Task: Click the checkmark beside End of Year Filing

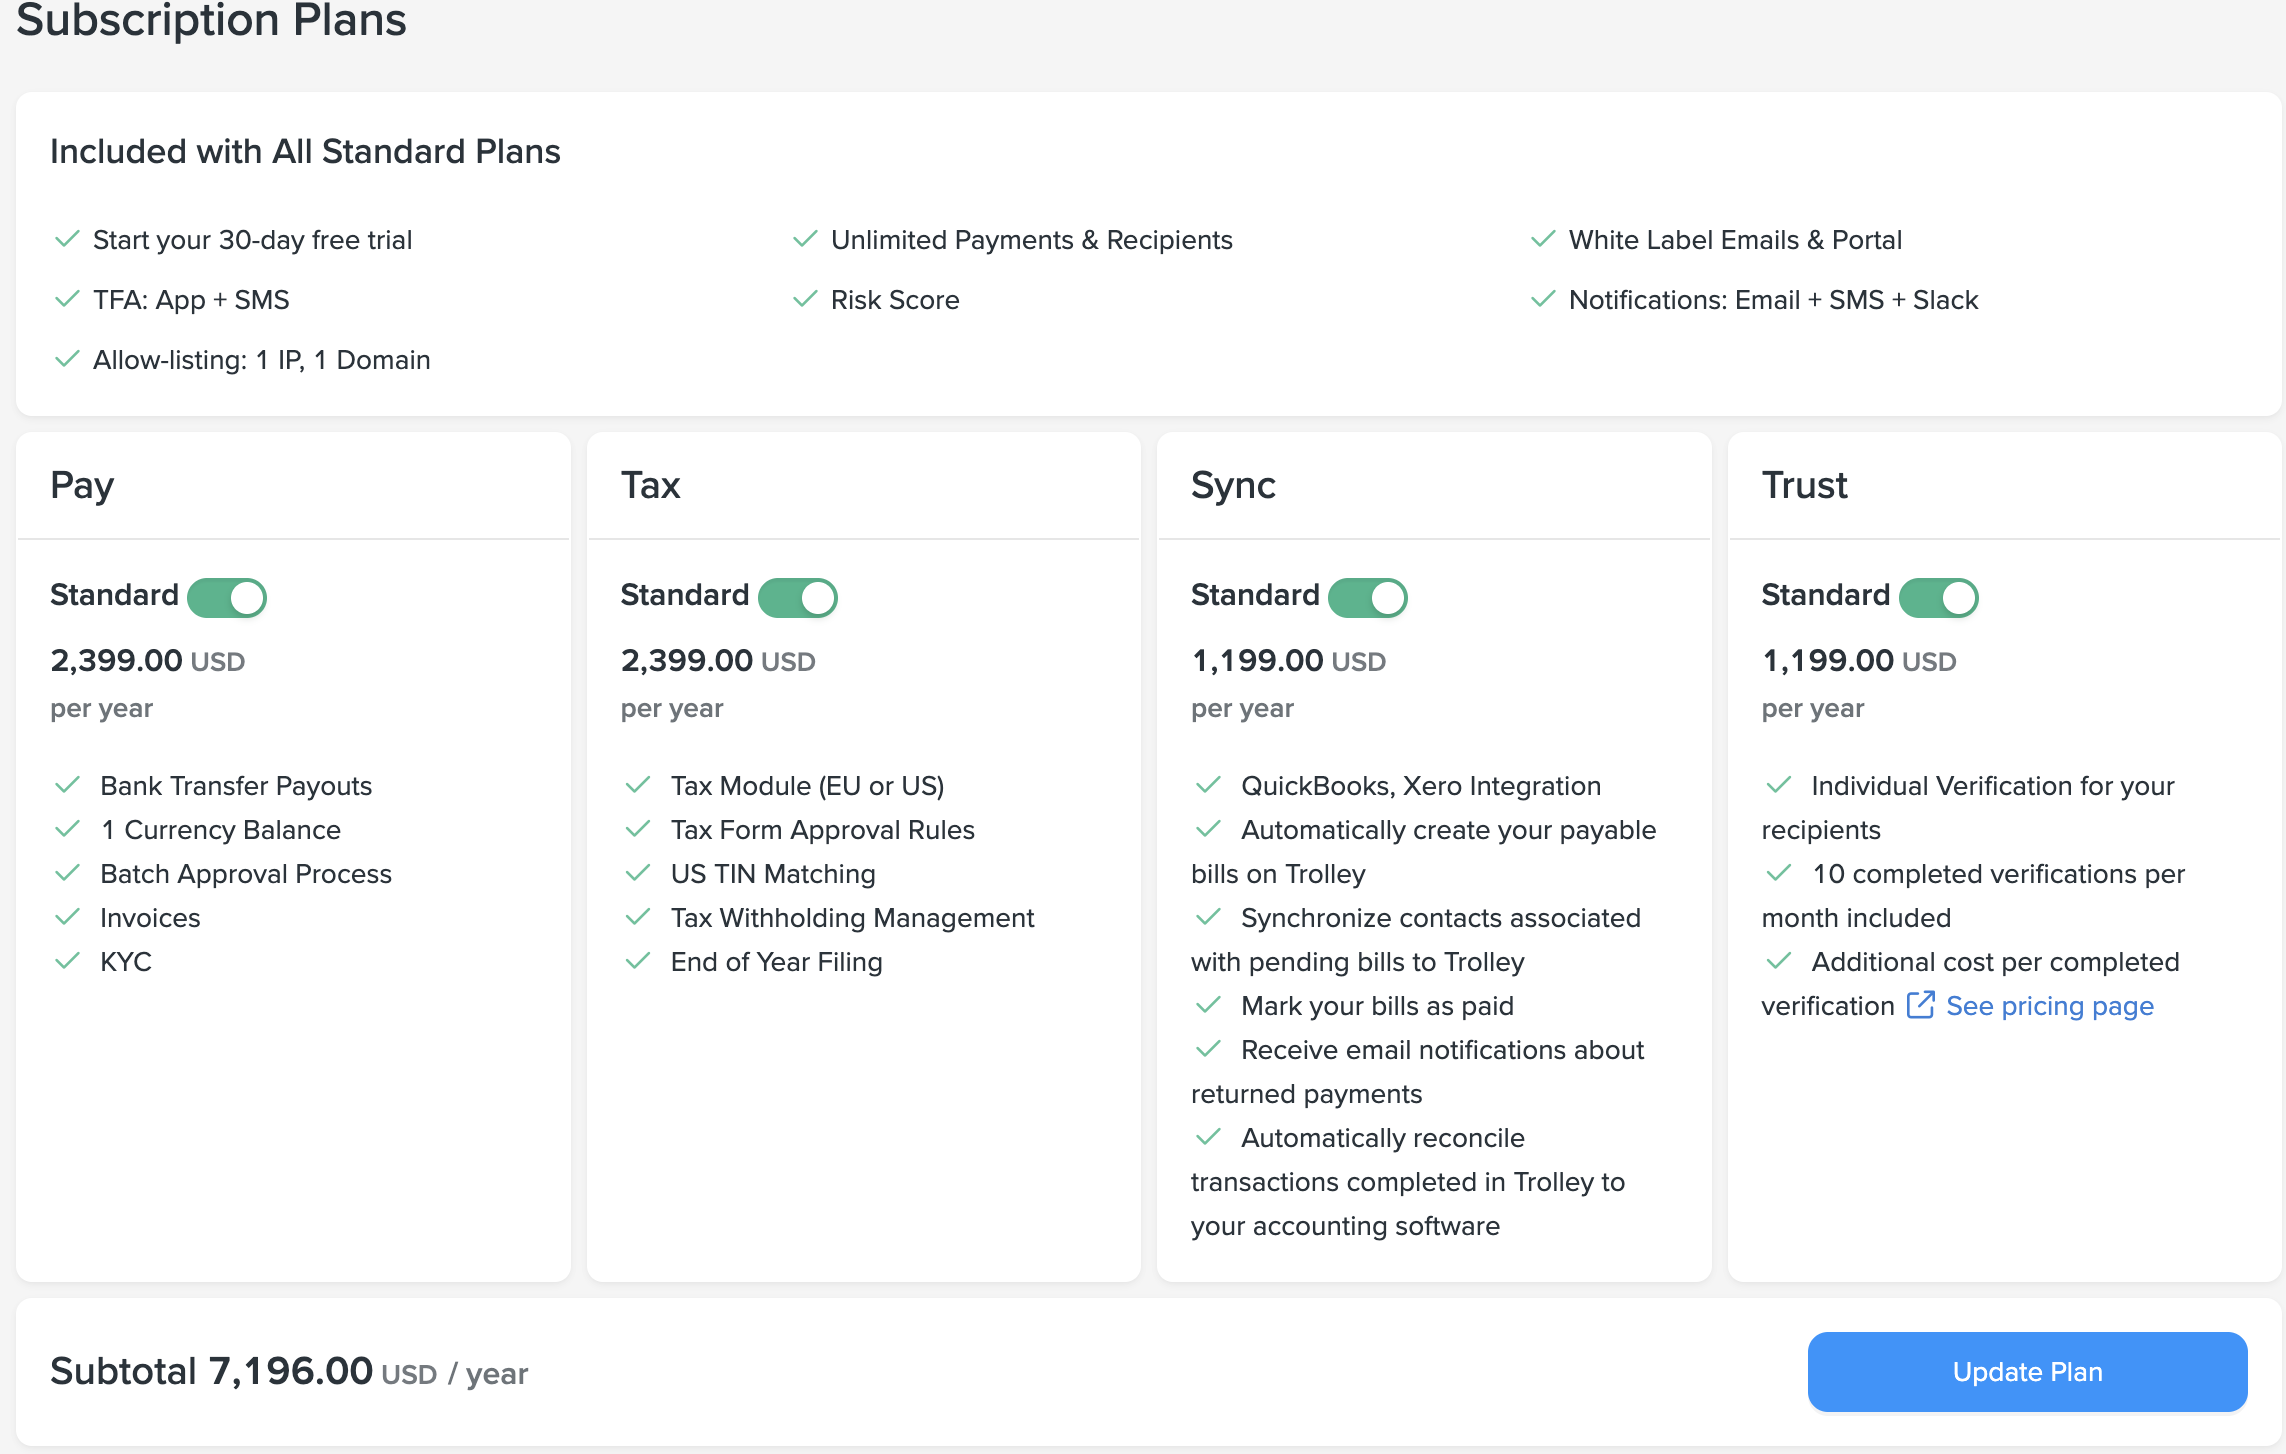Action: coord(638,961)
